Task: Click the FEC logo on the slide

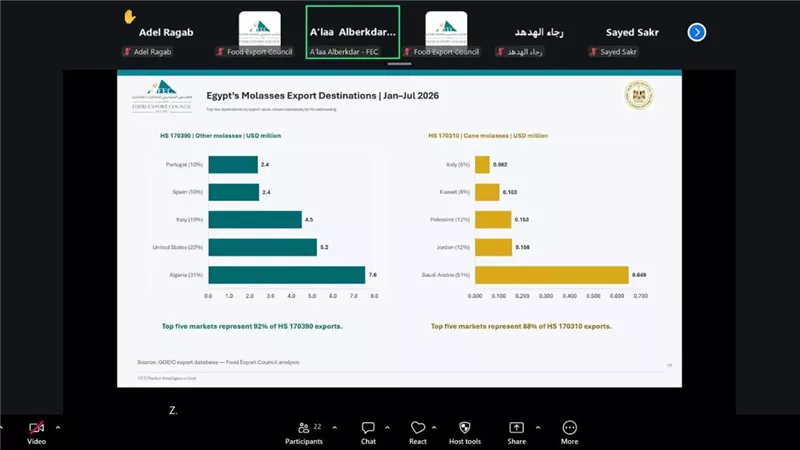Action: click(x=162, y=96)
